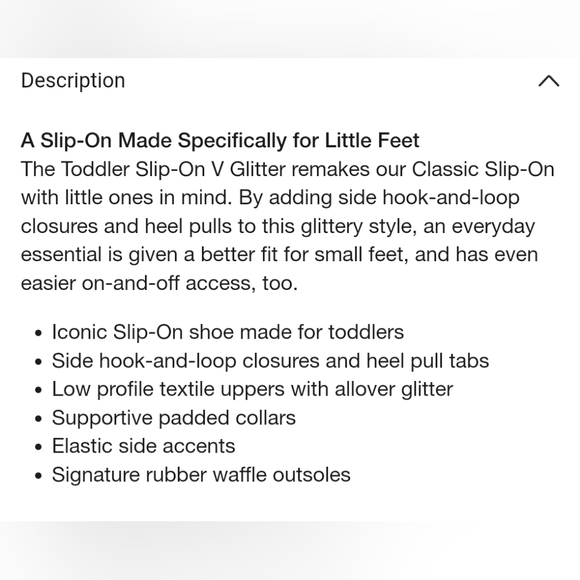
Task: Select the 'Supportive padded collars' bullet item
Action: [x=173, y=418]
